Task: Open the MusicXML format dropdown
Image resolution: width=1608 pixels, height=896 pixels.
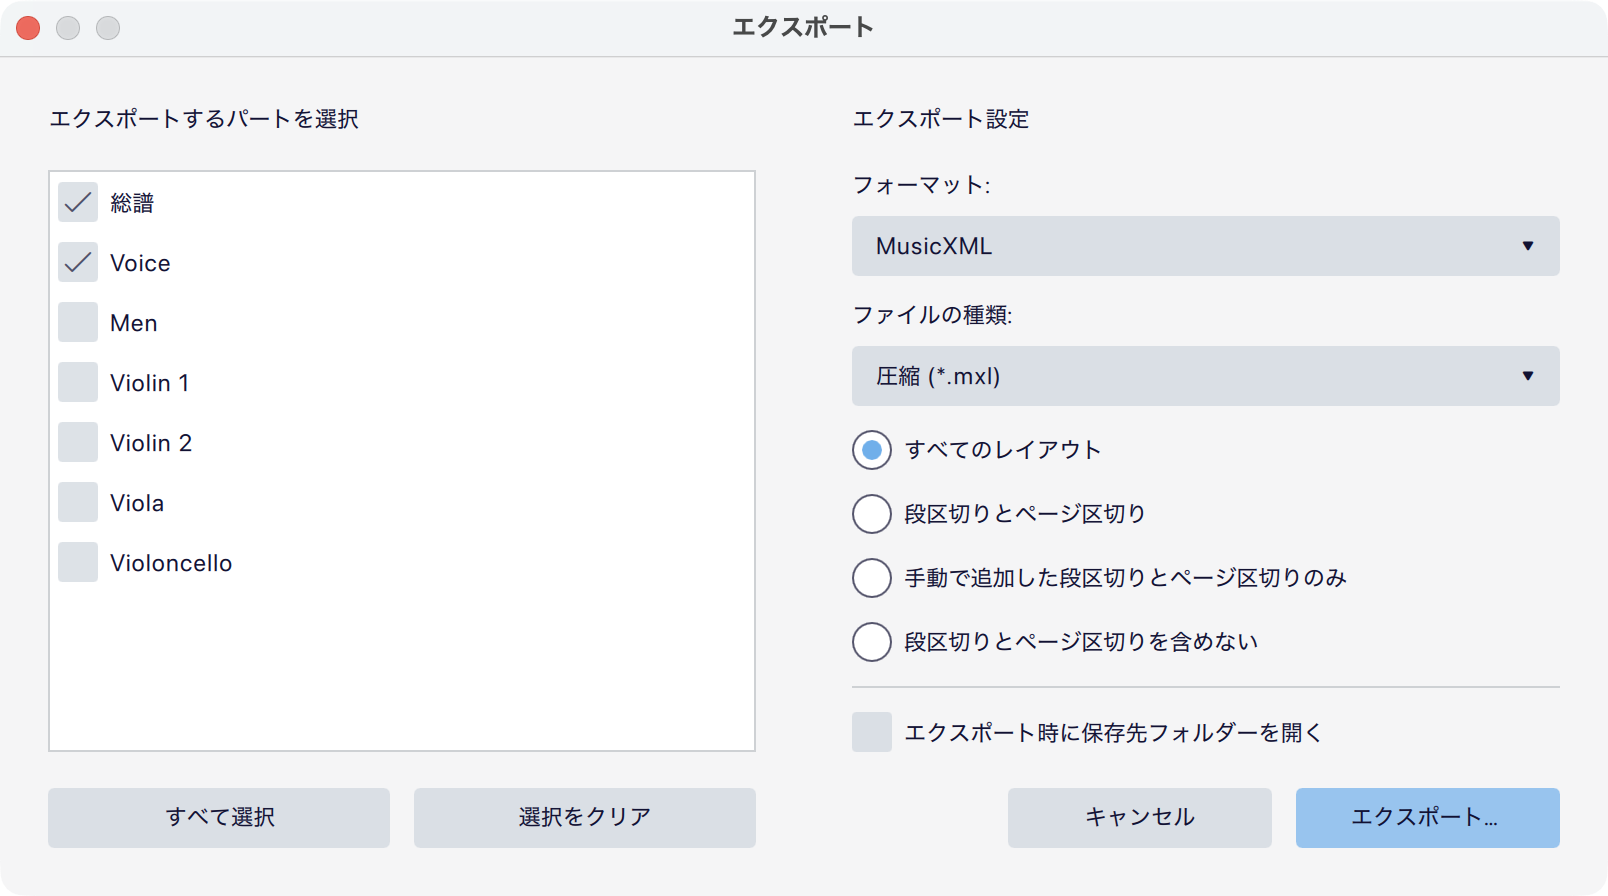Action: coord(1206,246)
